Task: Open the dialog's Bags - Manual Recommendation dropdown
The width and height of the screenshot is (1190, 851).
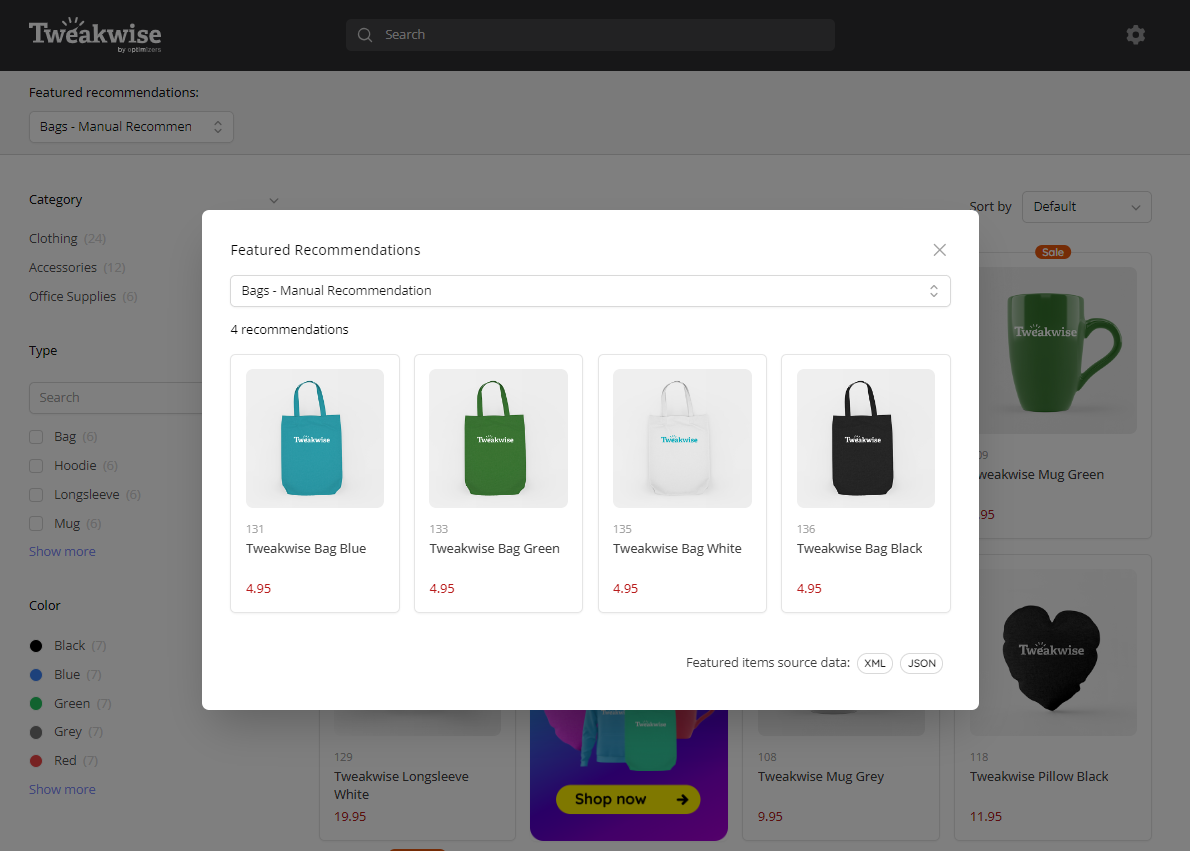Action: [x=590, y=291]
